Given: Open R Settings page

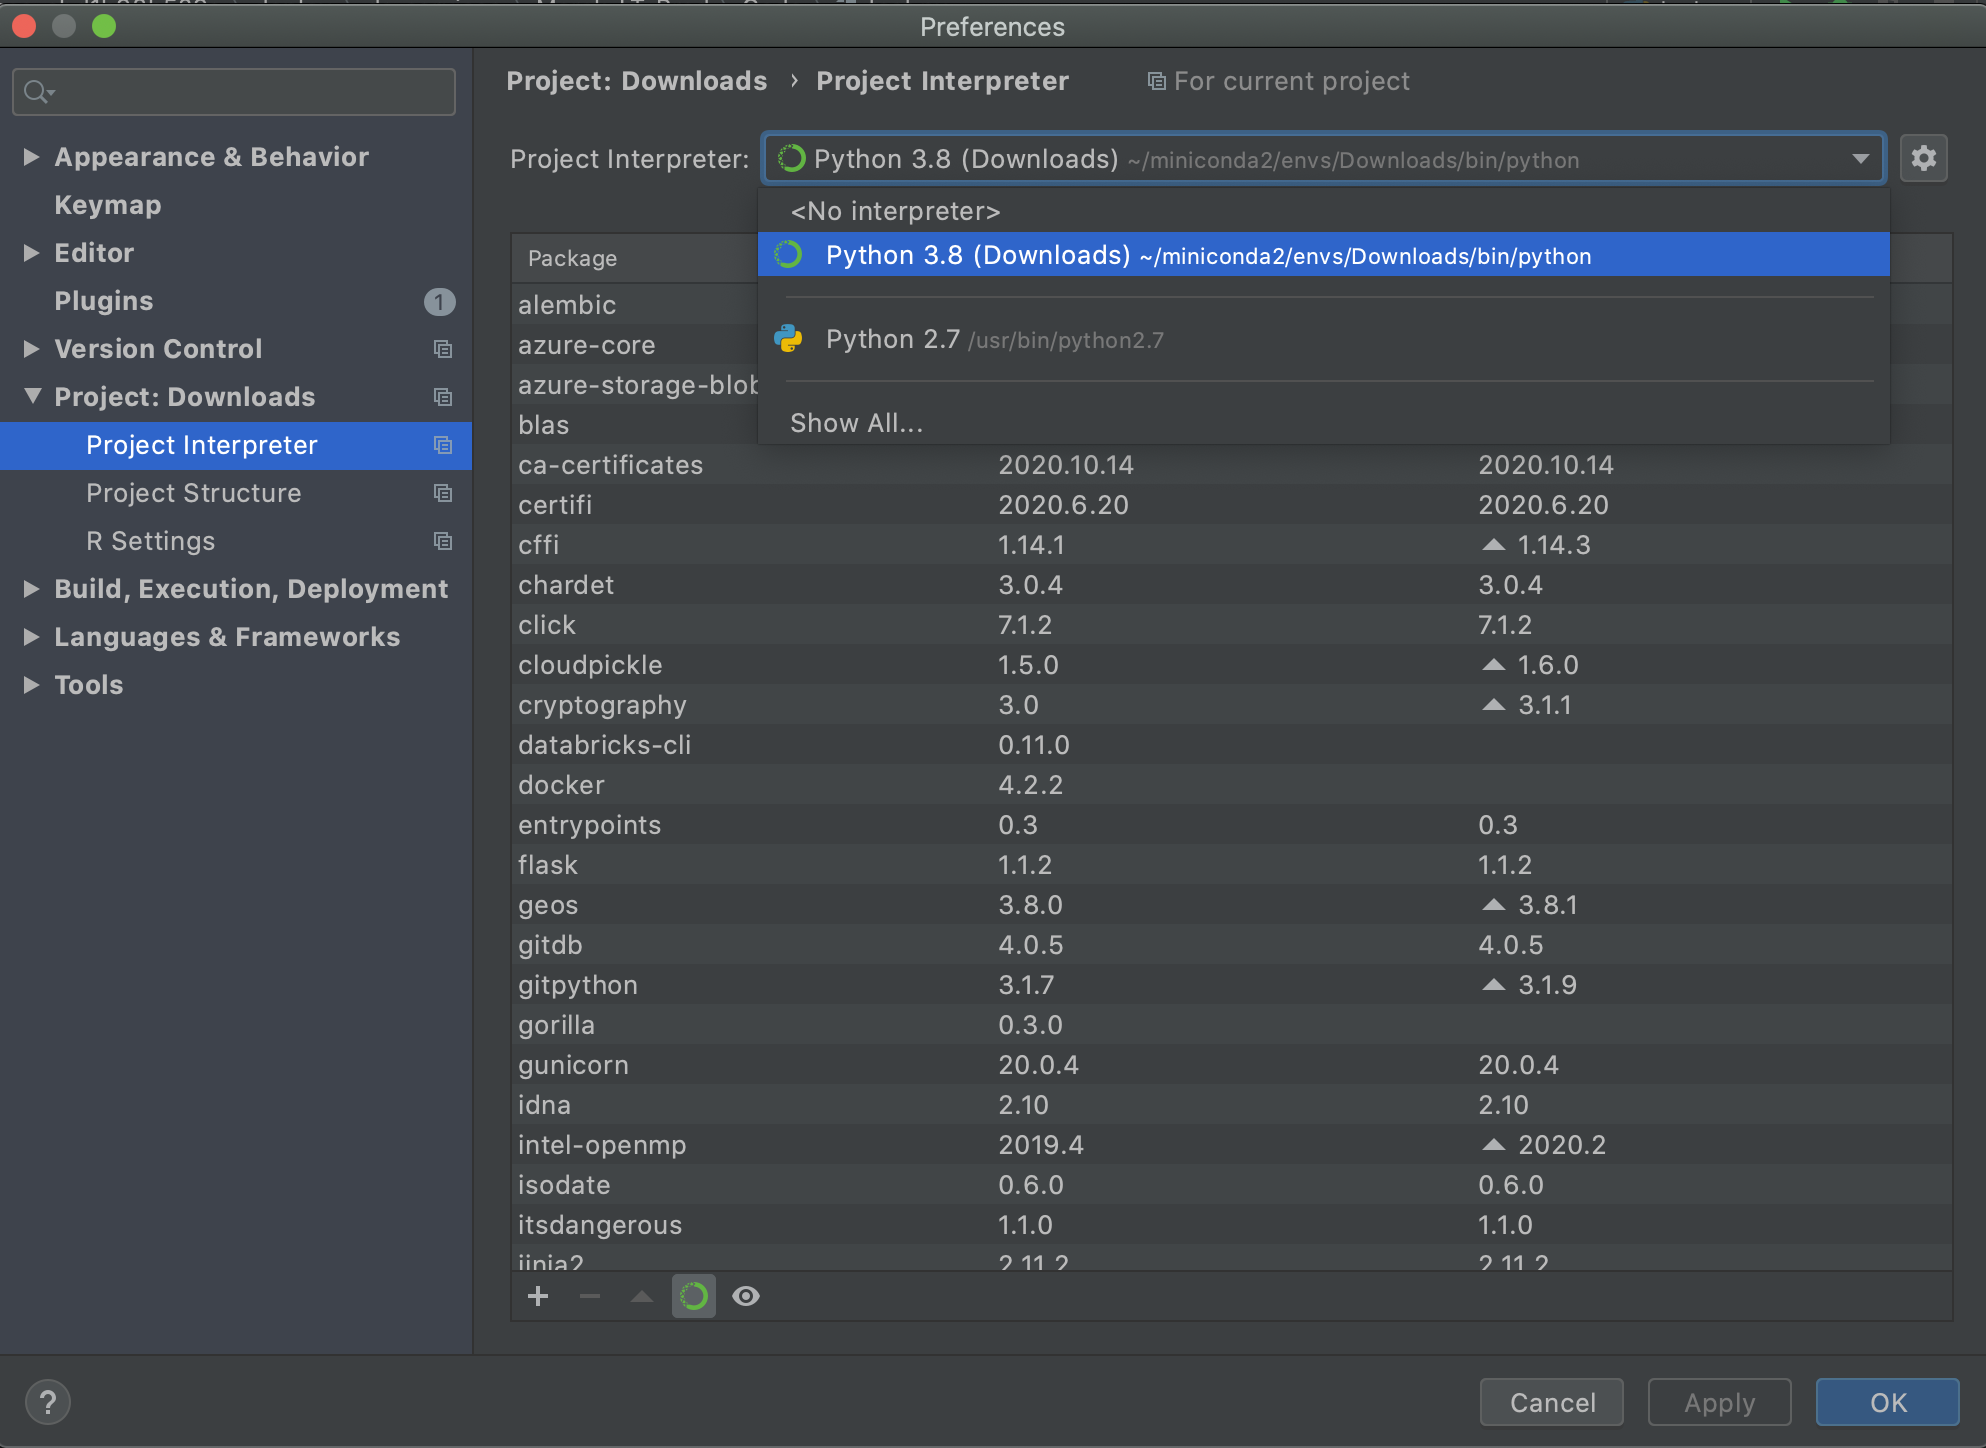Looking at the screenshot, I should 151,541.
